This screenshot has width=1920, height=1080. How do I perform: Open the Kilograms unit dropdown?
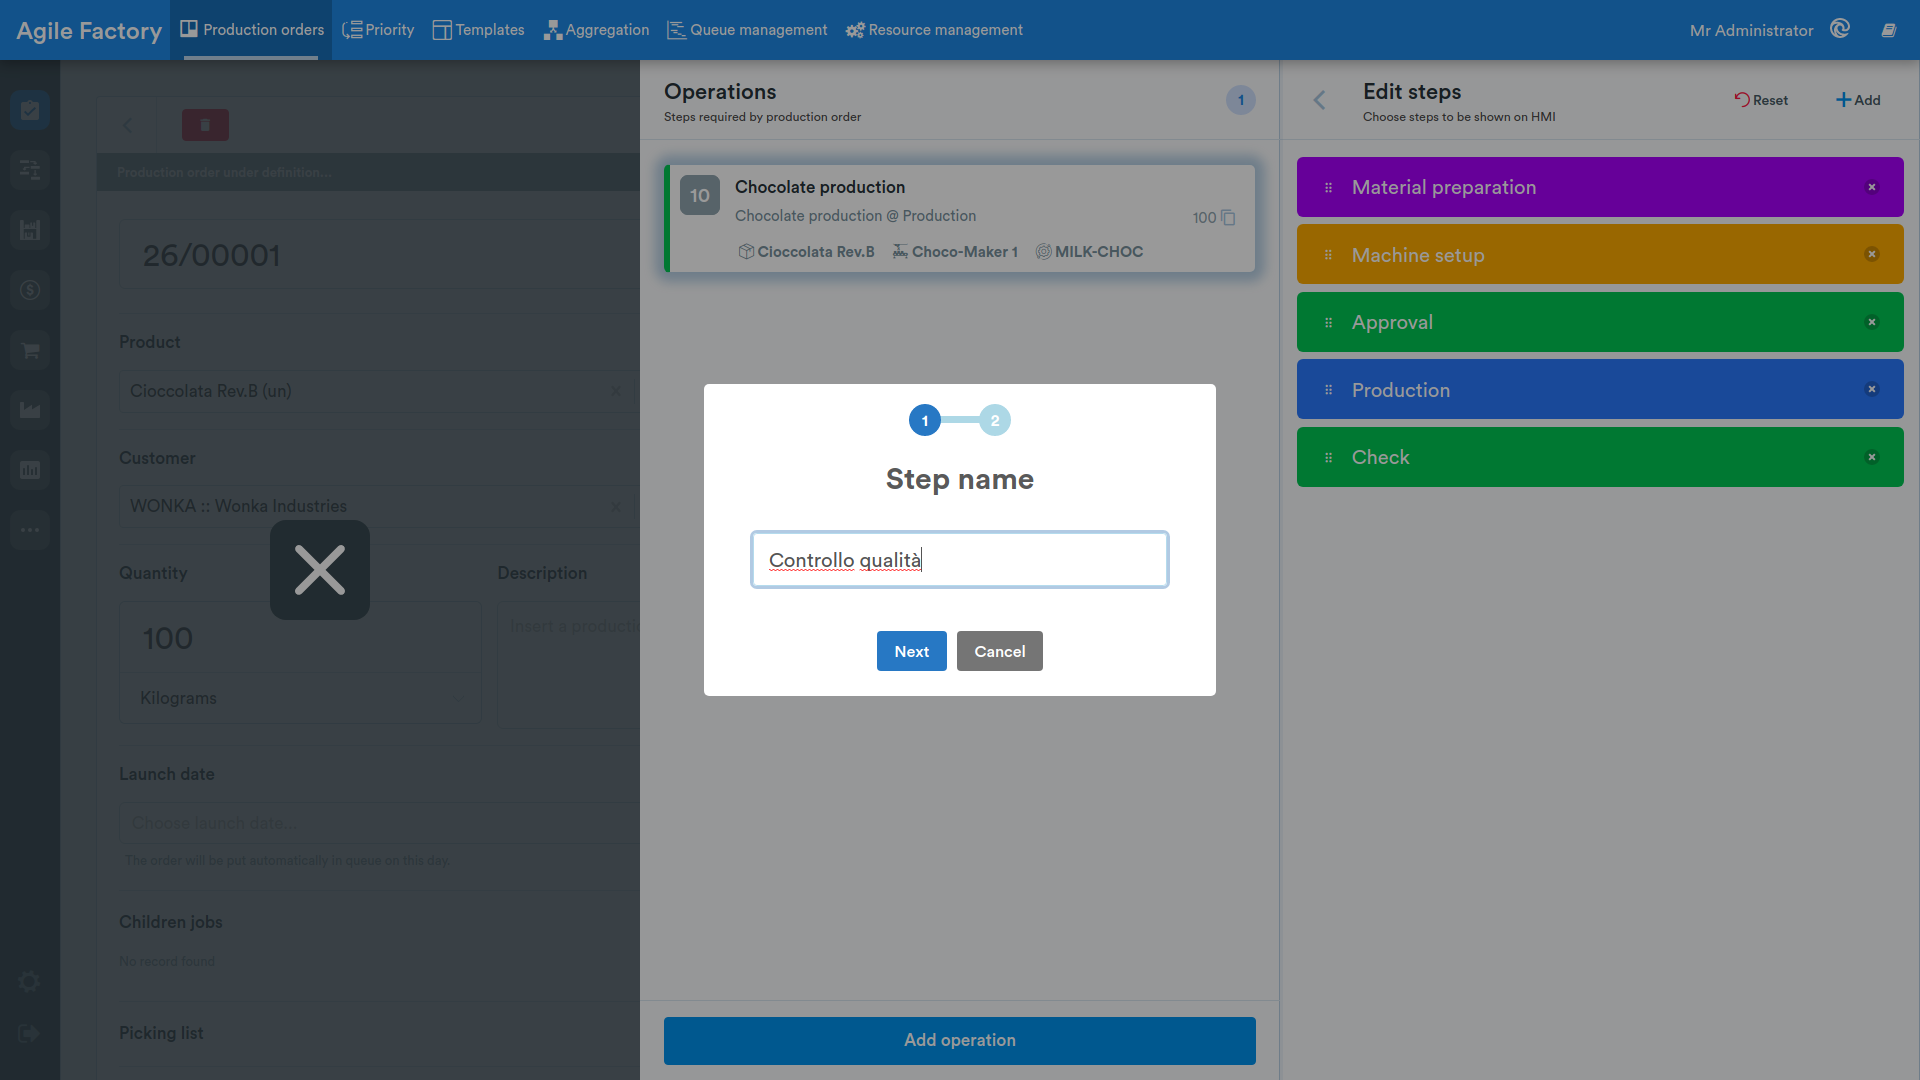coord(300,698)
